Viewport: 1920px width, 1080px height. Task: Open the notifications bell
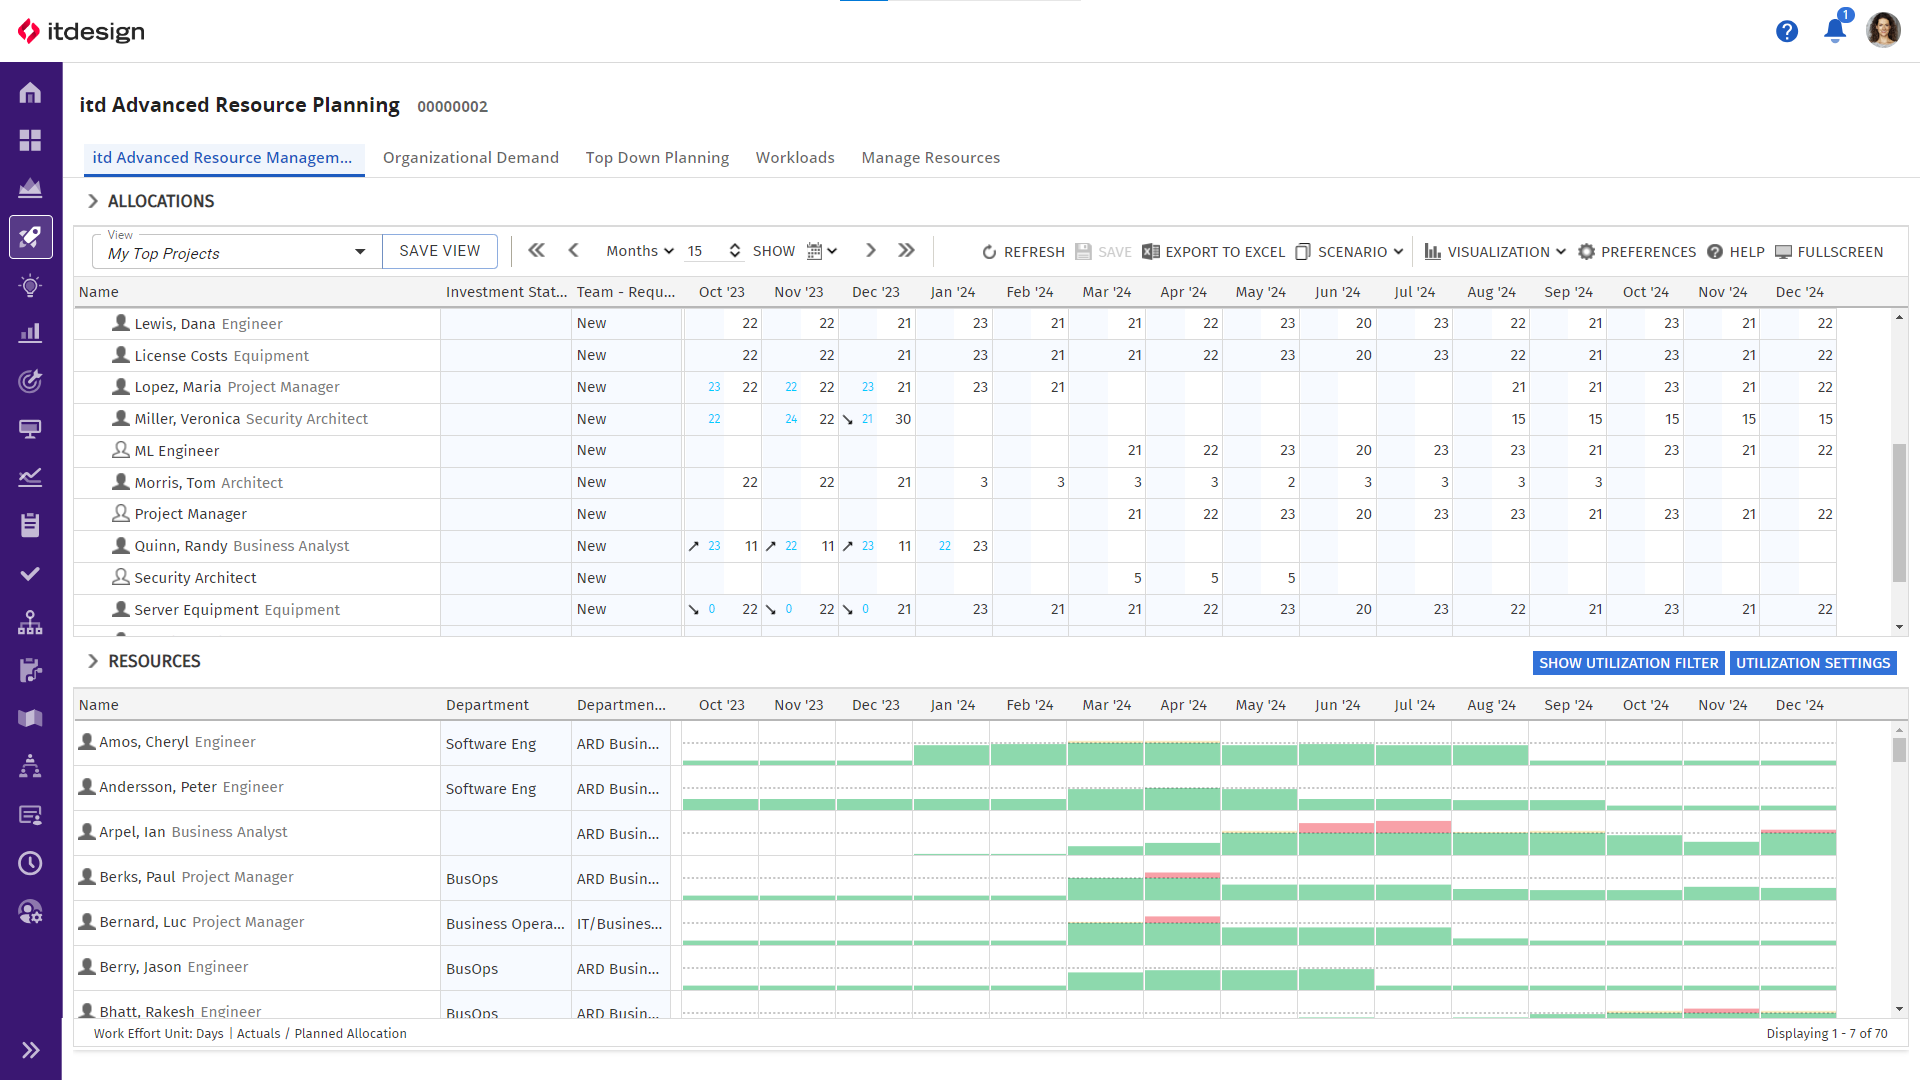[1835, 30]
